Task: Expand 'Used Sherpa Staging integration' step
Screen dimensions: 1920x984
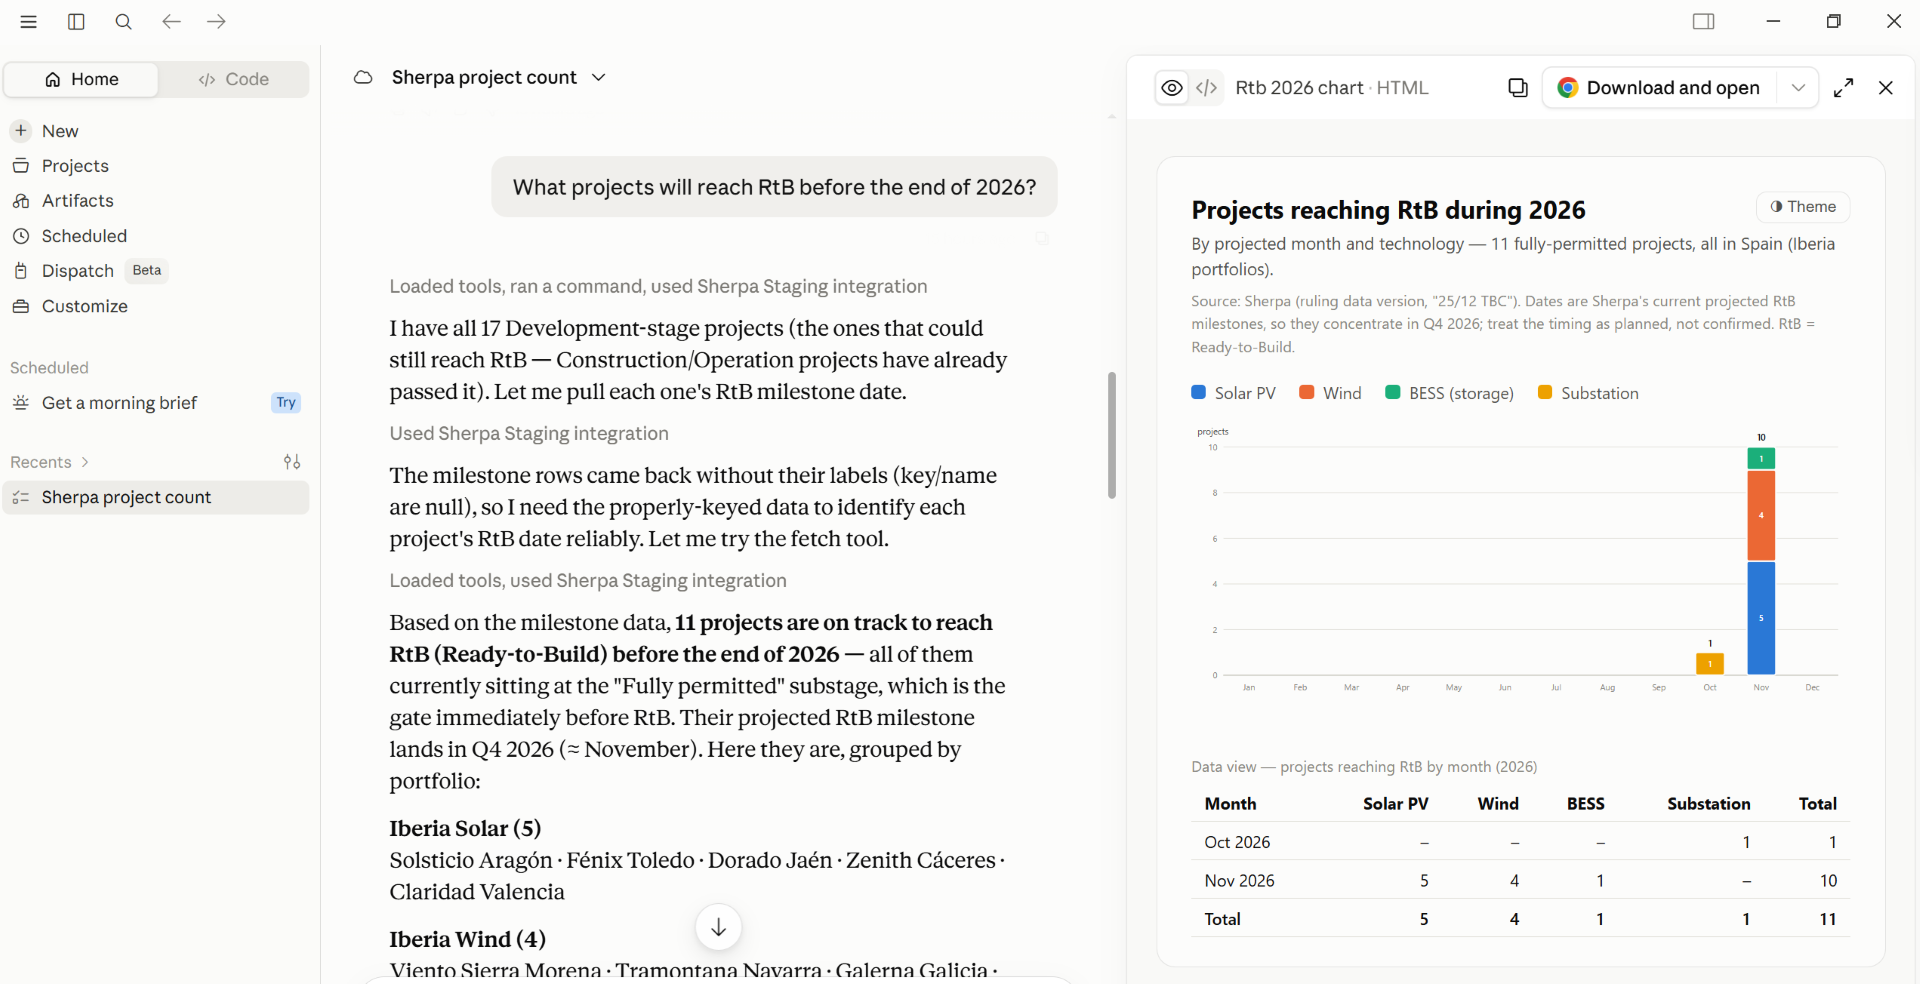Action: coord(529,433)
